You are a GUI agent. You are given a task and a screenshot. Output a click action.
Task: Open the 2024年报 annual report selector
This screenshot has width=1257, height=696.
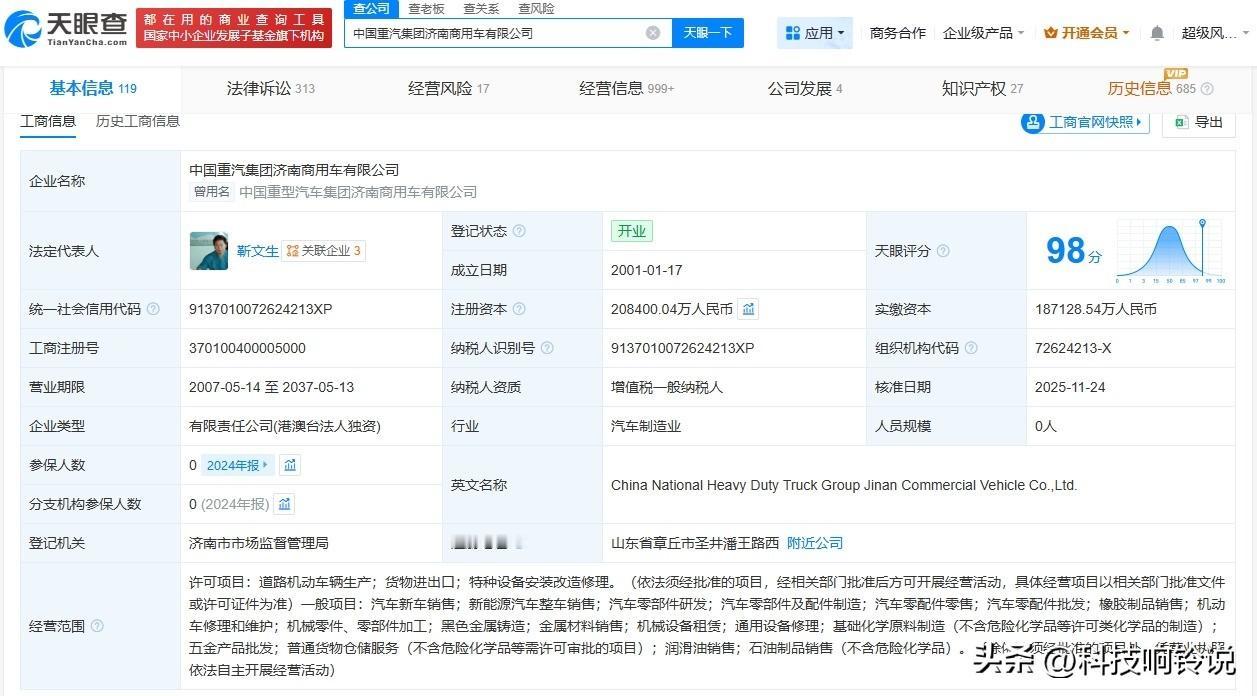pyautogui.click(x=237, y=465)
